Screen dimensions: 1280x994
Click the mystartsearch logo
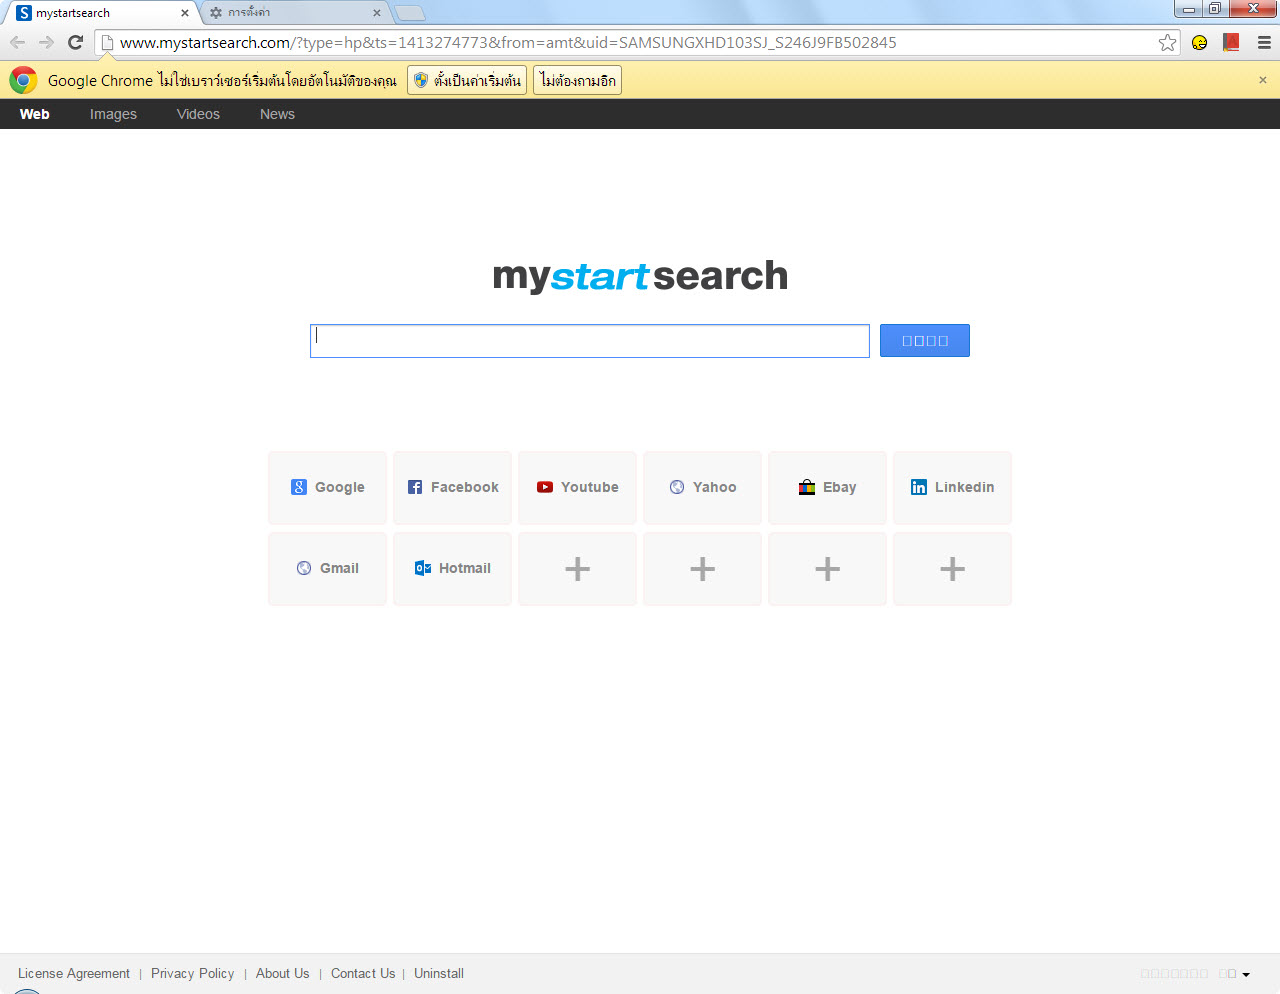[x=640, y=276]
